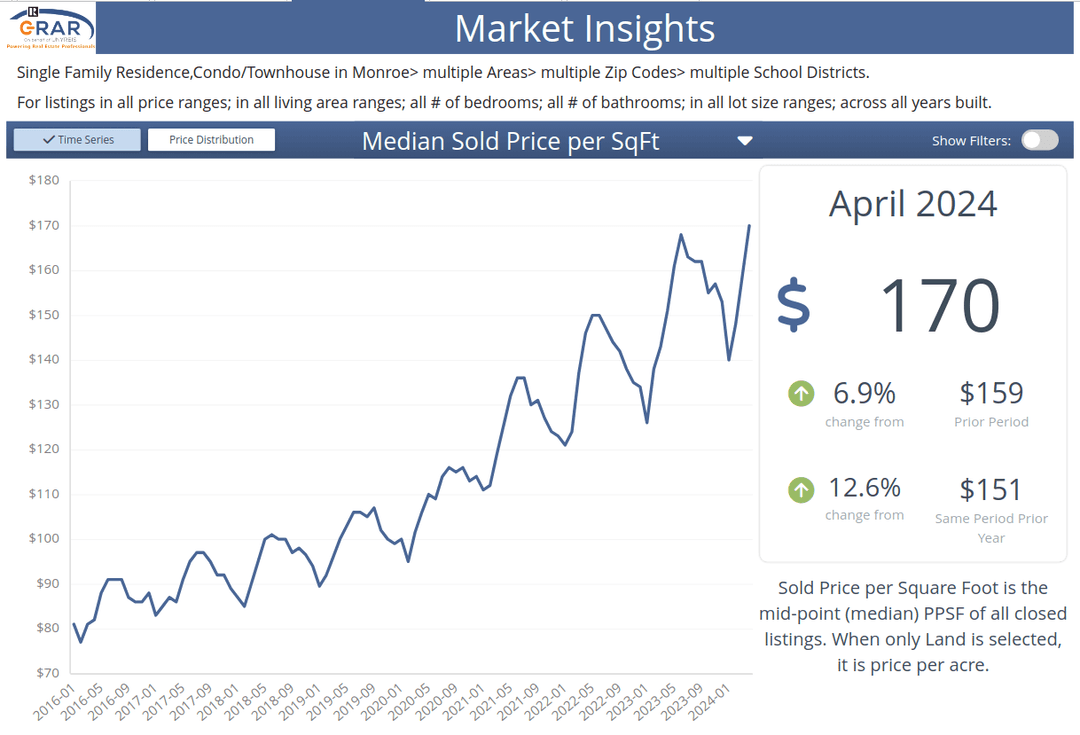Open the metric dropdown arrow

click(x=744, y=141)
